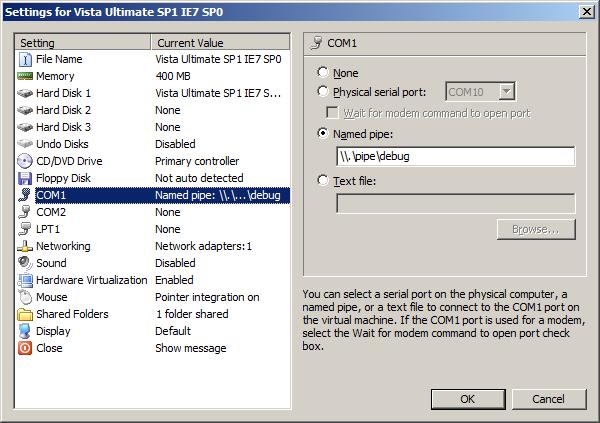Click the '400 MB' memory value
Viewport: 600px width, 423px height.
pos(173,76)
